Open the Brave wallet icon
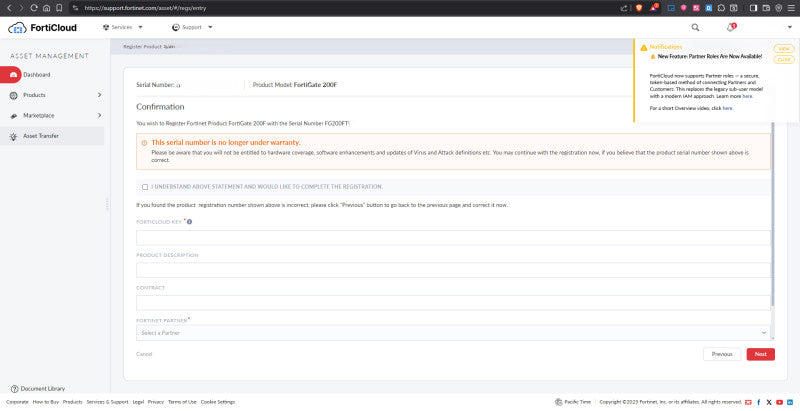The width and height of the screenshot is (800, 411). pyautogui.click(x=766, y=8)
